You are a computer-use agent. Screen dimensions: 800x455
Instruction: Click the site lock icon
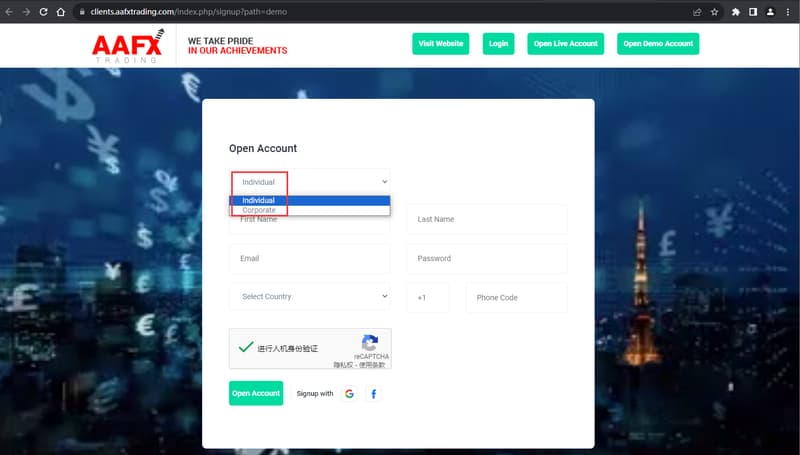pos(82,12)
